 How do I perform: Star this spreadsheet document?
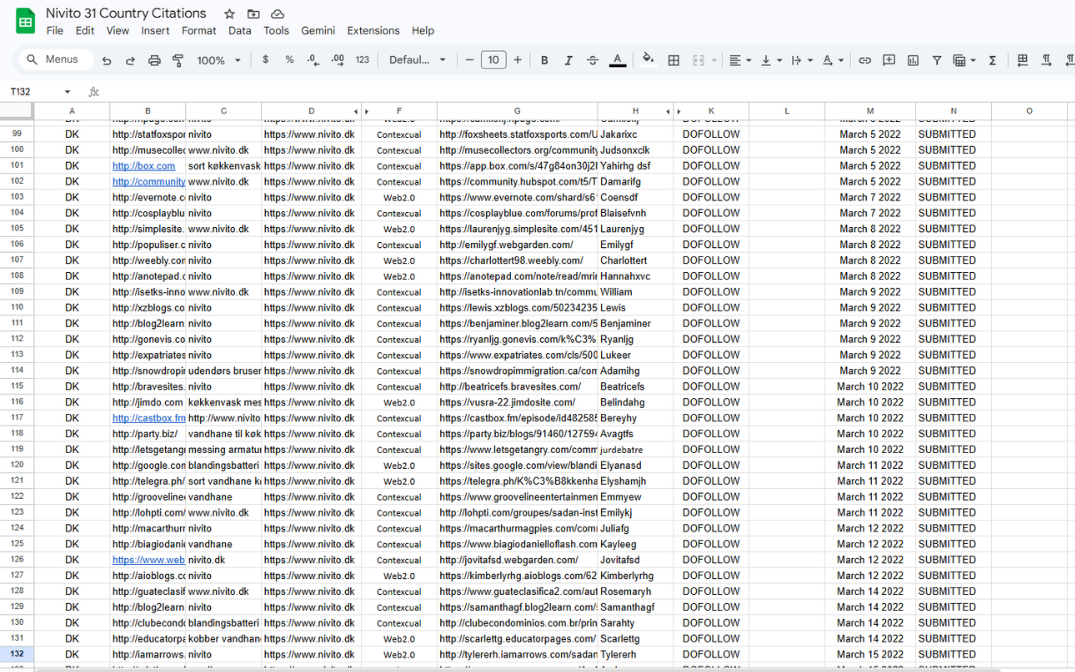pyautogui.click(x=229, y=14)
